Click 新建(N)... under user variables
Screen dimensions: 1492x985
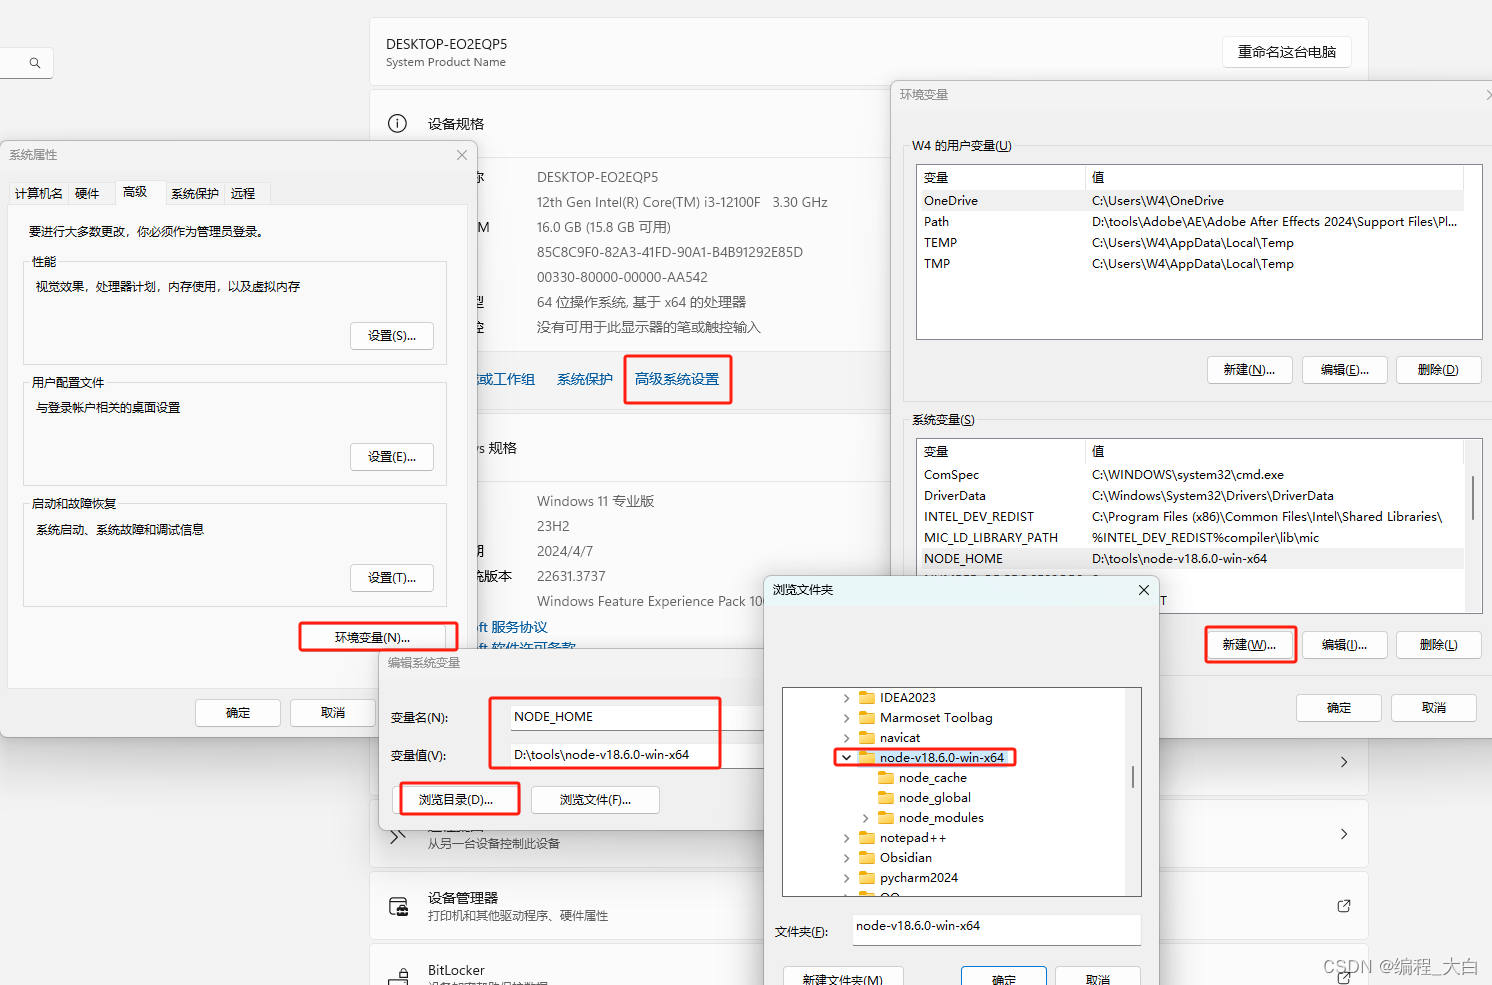[1249, 370]
